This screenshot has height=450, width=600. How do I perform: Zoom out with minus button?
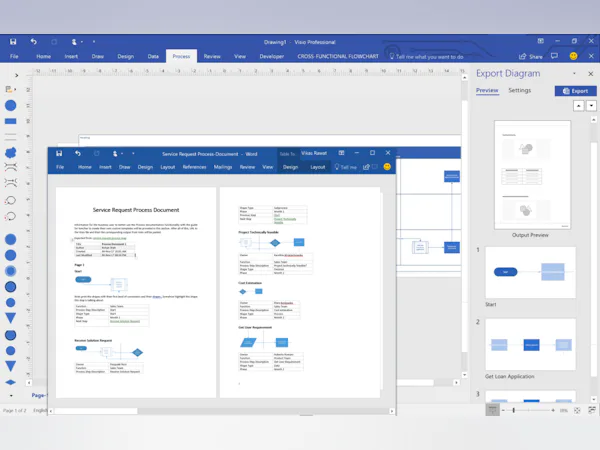(503, 410)
